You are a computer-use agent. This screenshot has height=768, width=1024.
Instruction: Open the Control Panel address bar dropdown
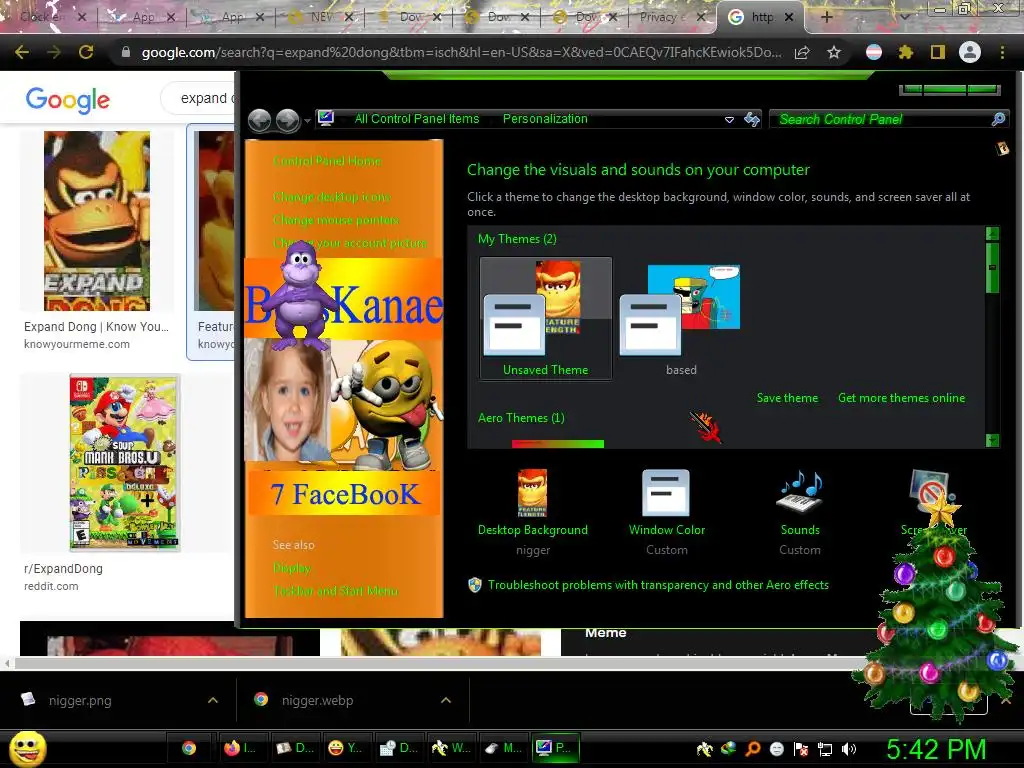(729, 120)
